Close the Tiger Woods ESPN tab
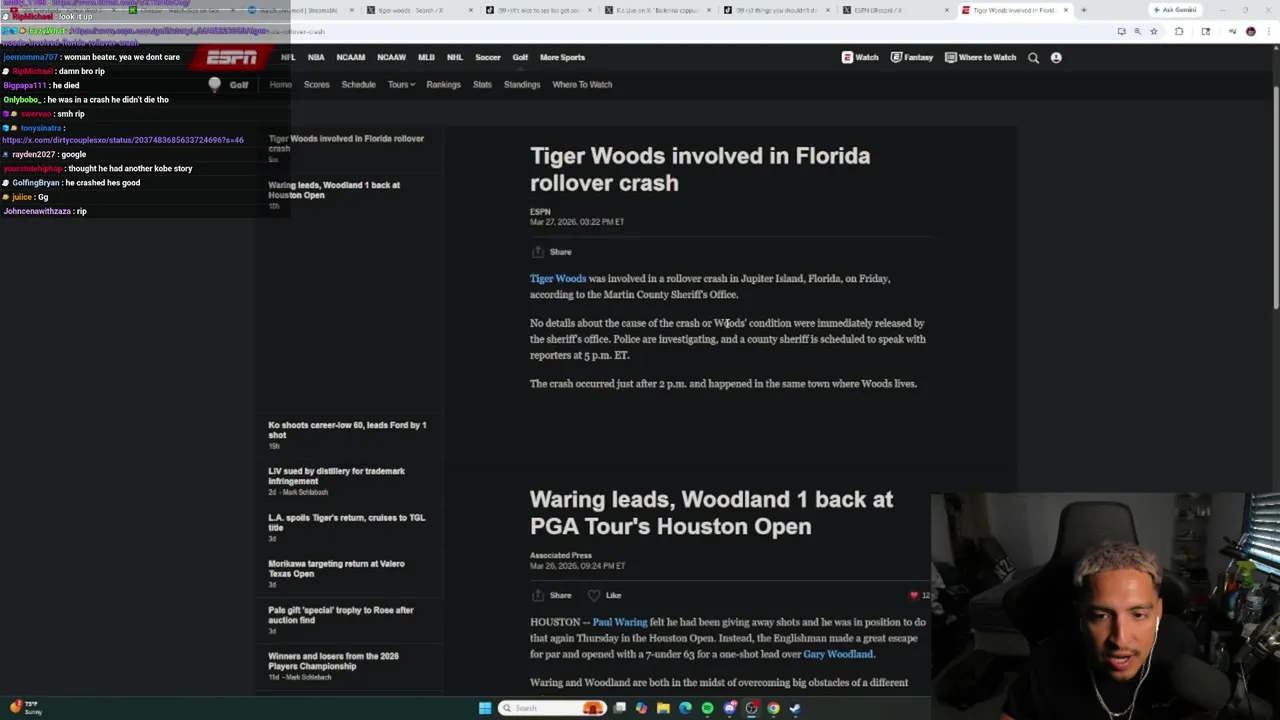Viewport: 1280px width, 720px height. 1065,10
